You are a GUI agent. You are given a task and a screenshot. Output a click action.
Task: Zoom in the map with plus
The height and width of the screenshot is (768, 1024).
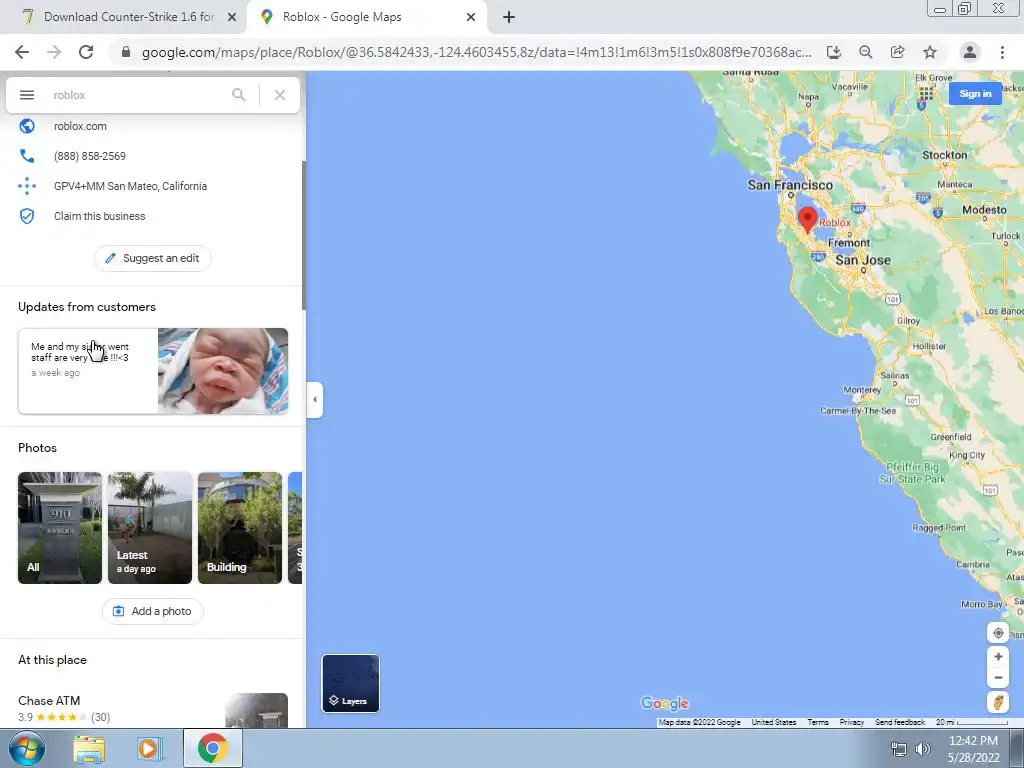click(x=998, y=657)
